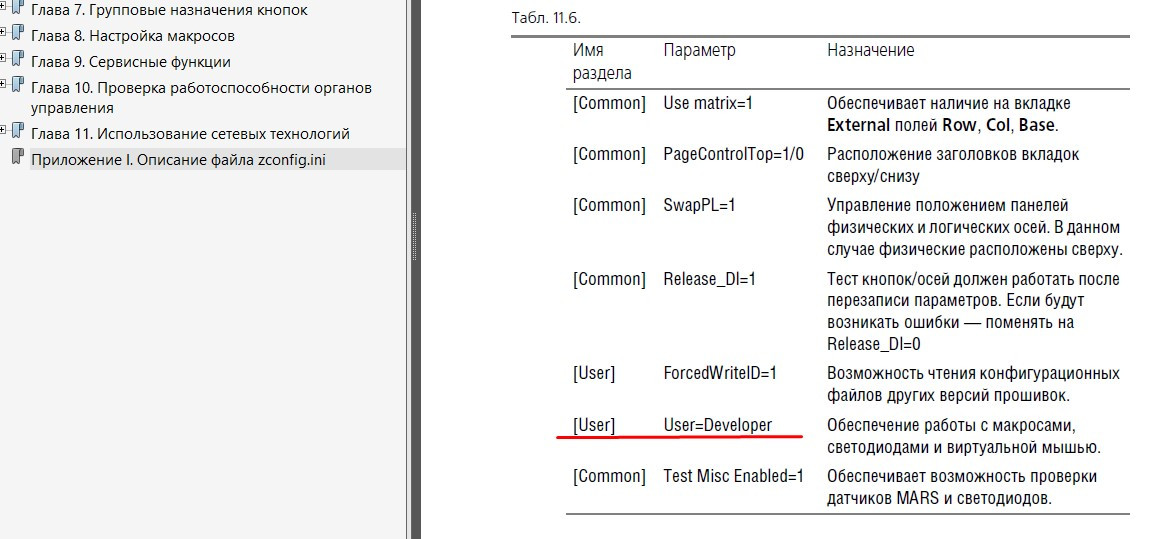Expand the Глава 9 bookmark node
The width and height of the screenshot is (1159, 539).
click(3, 57)
